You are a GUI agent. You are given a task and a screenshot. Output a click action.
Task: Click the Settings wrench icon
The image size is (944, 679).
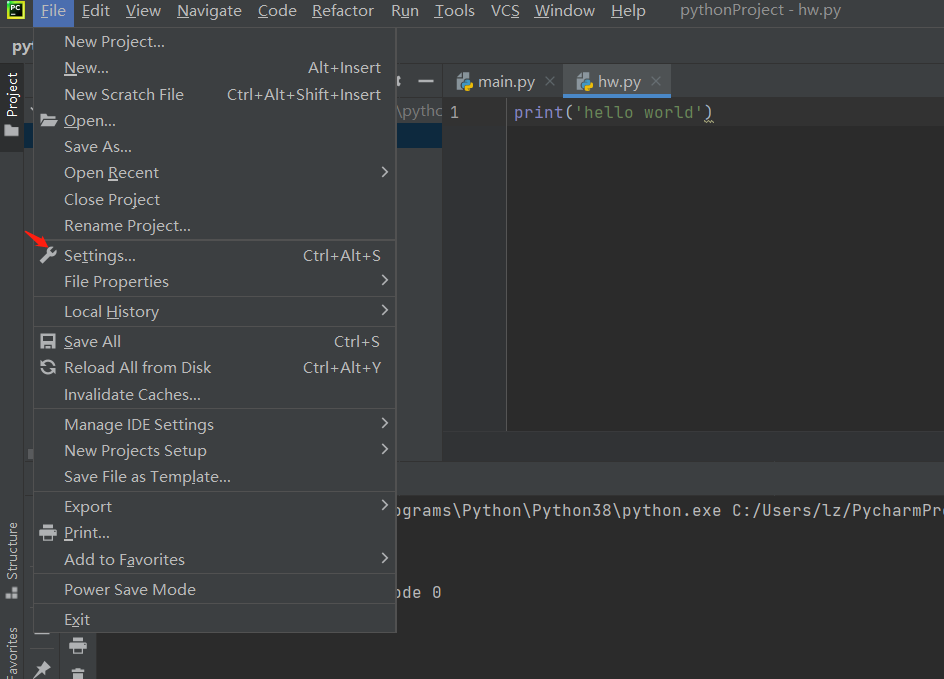(48, 255)
